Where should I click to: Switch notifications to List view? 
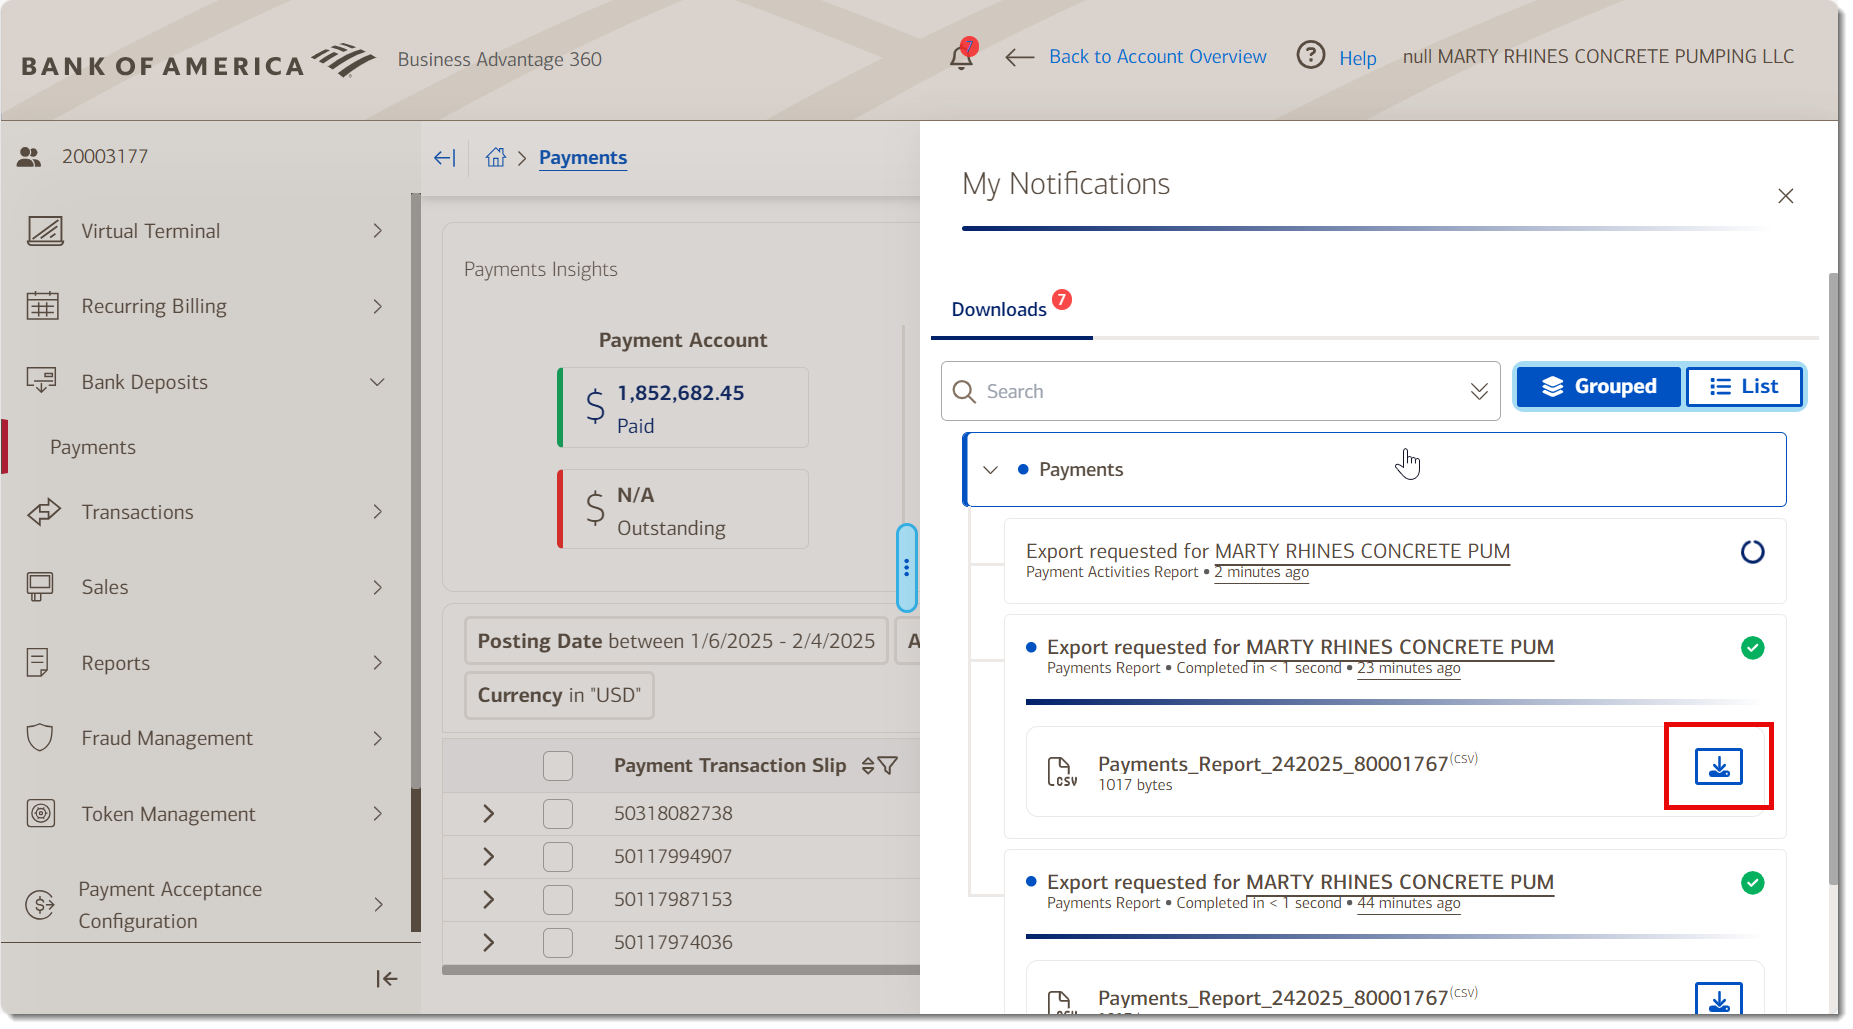[x=1744, y=387]
